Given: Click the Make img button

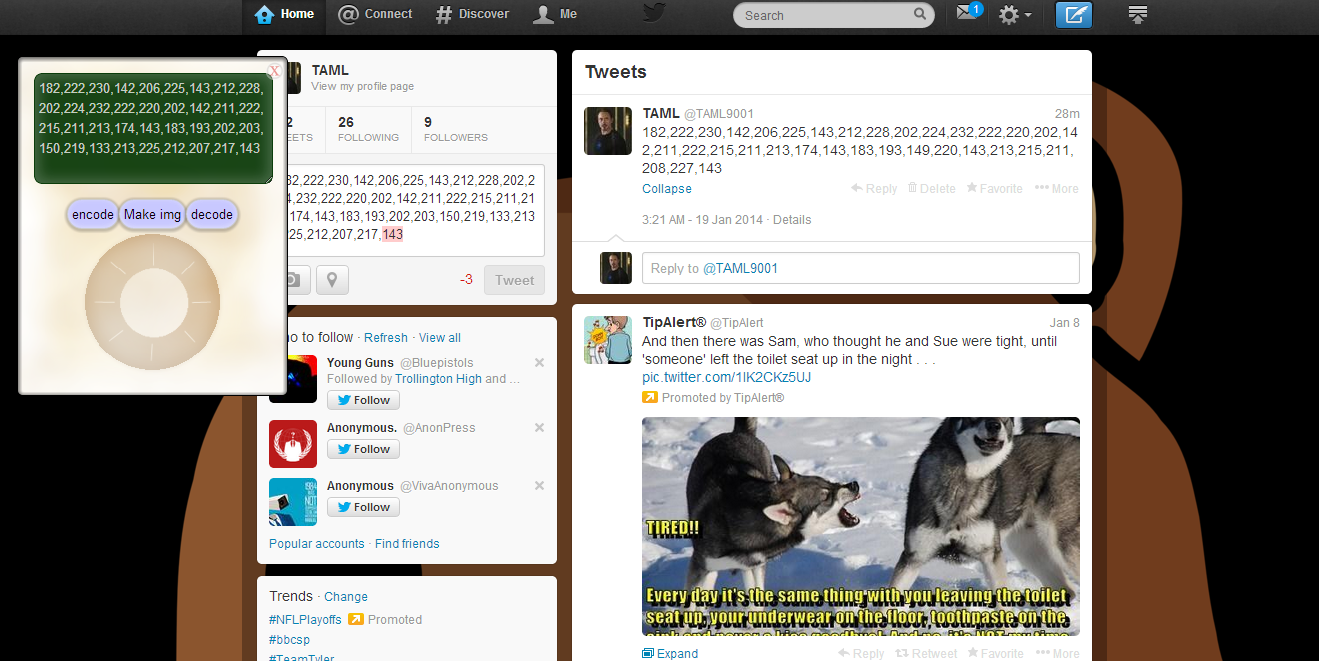Looking at the screenshot, I should (153, 214).
